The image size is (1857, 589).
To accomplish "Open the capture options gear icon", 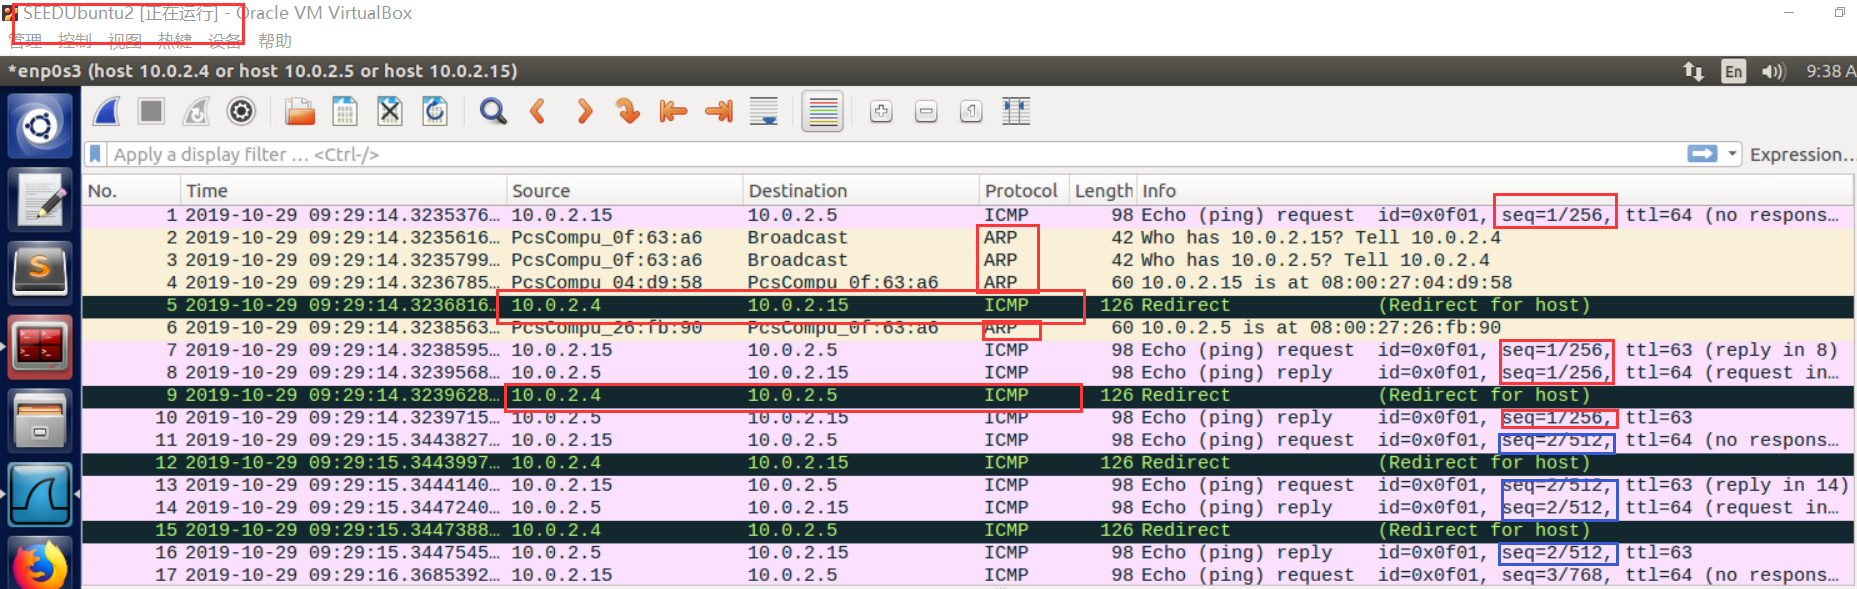I will pos(241,111).
